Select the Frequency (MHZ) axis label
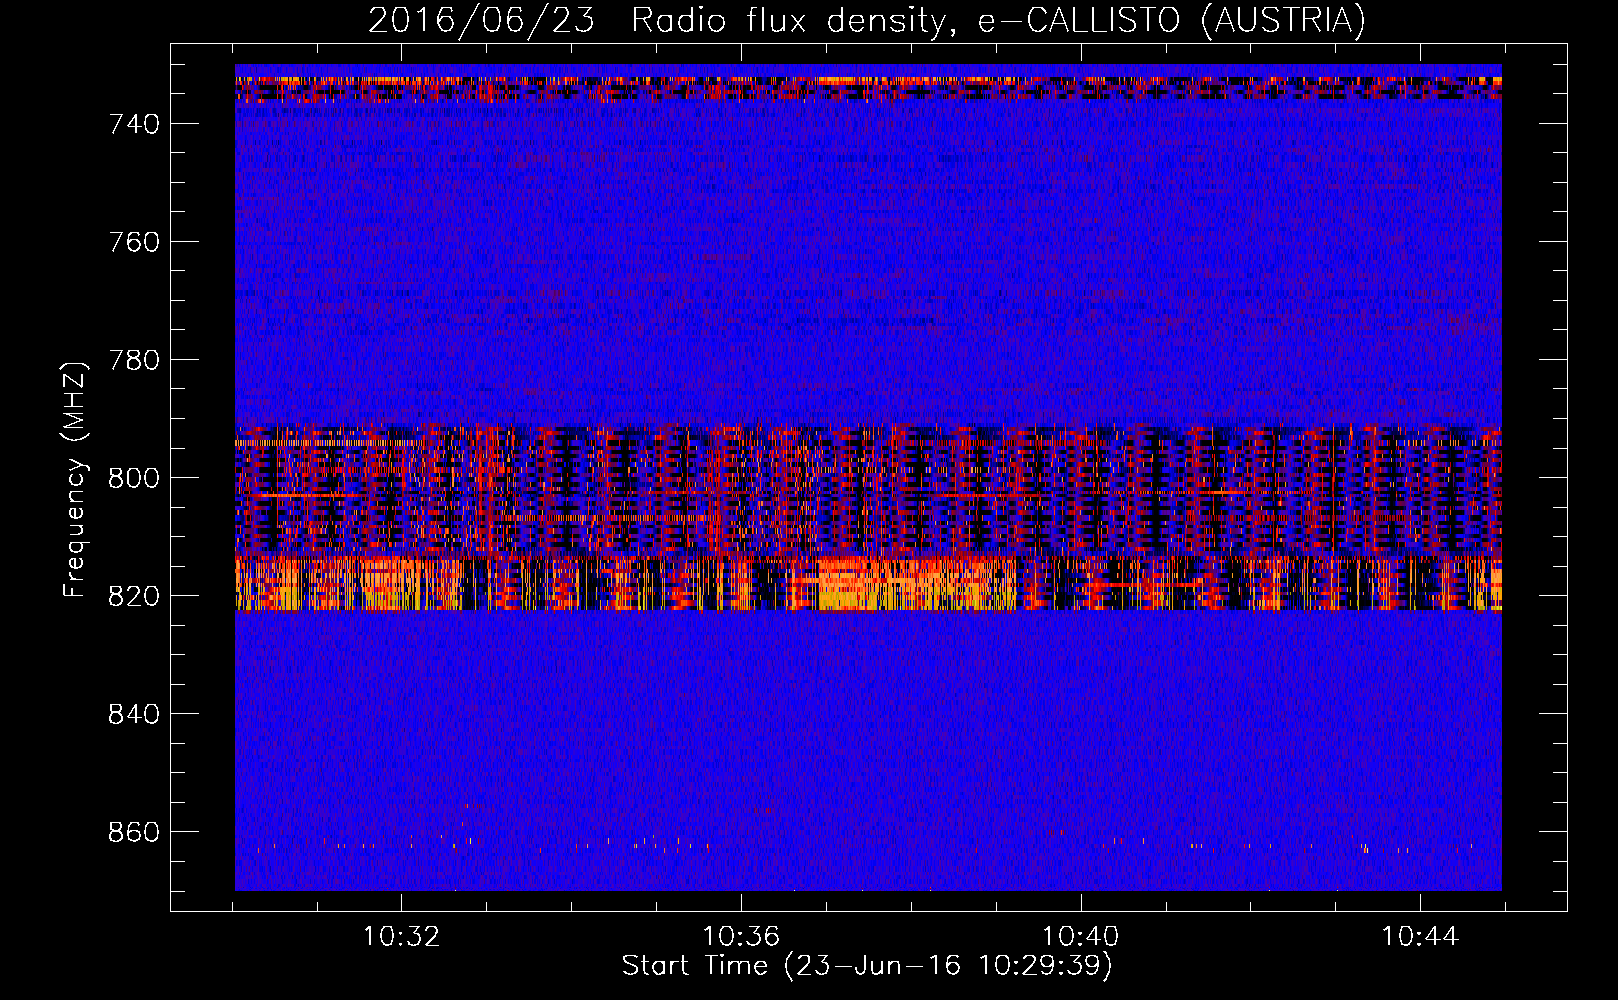1618x1000 pixels. point(75,479)
